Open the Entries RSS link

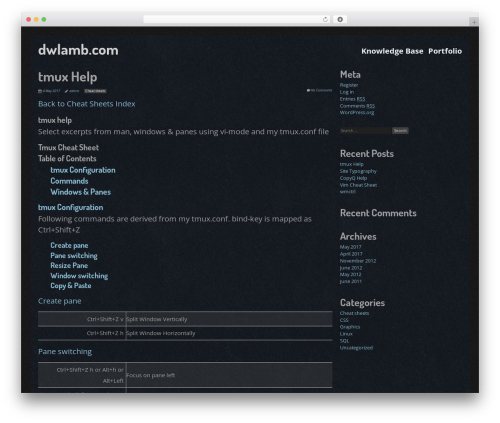pyautogui.click(x=352, y=99)
